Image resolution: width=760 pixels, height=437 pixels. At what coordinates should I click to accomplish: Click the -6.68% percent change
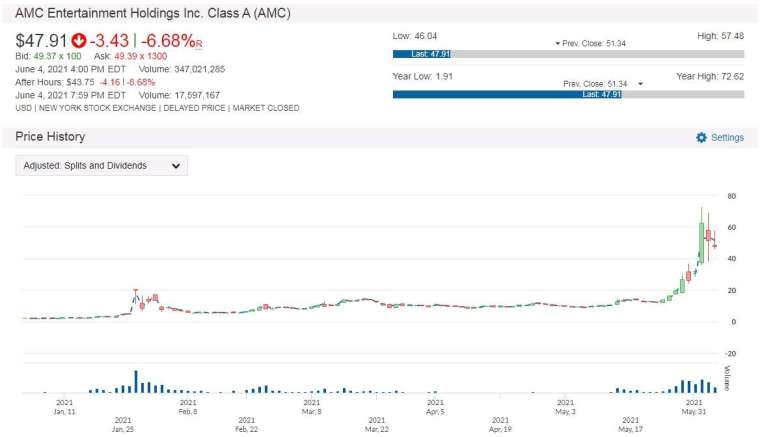pyautogui.click(x=168, y=41)
